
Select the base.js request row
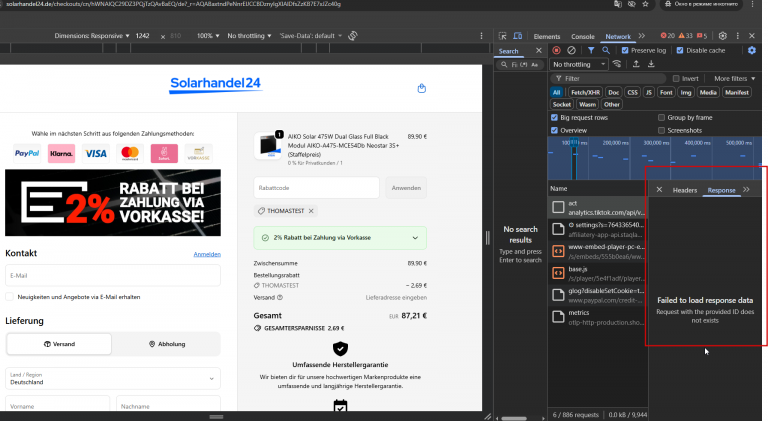(597, 274)
